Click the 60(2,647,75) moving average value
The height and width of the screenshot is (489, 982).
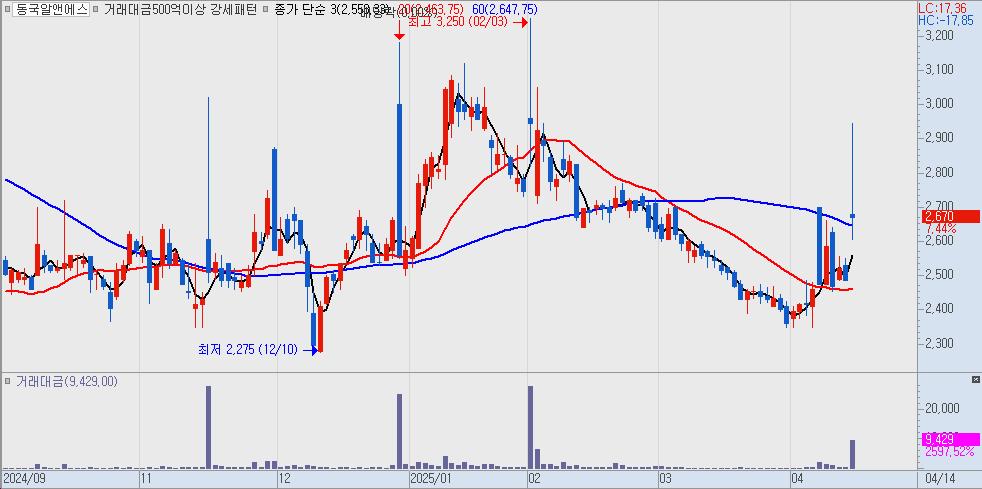coord(504,9)
